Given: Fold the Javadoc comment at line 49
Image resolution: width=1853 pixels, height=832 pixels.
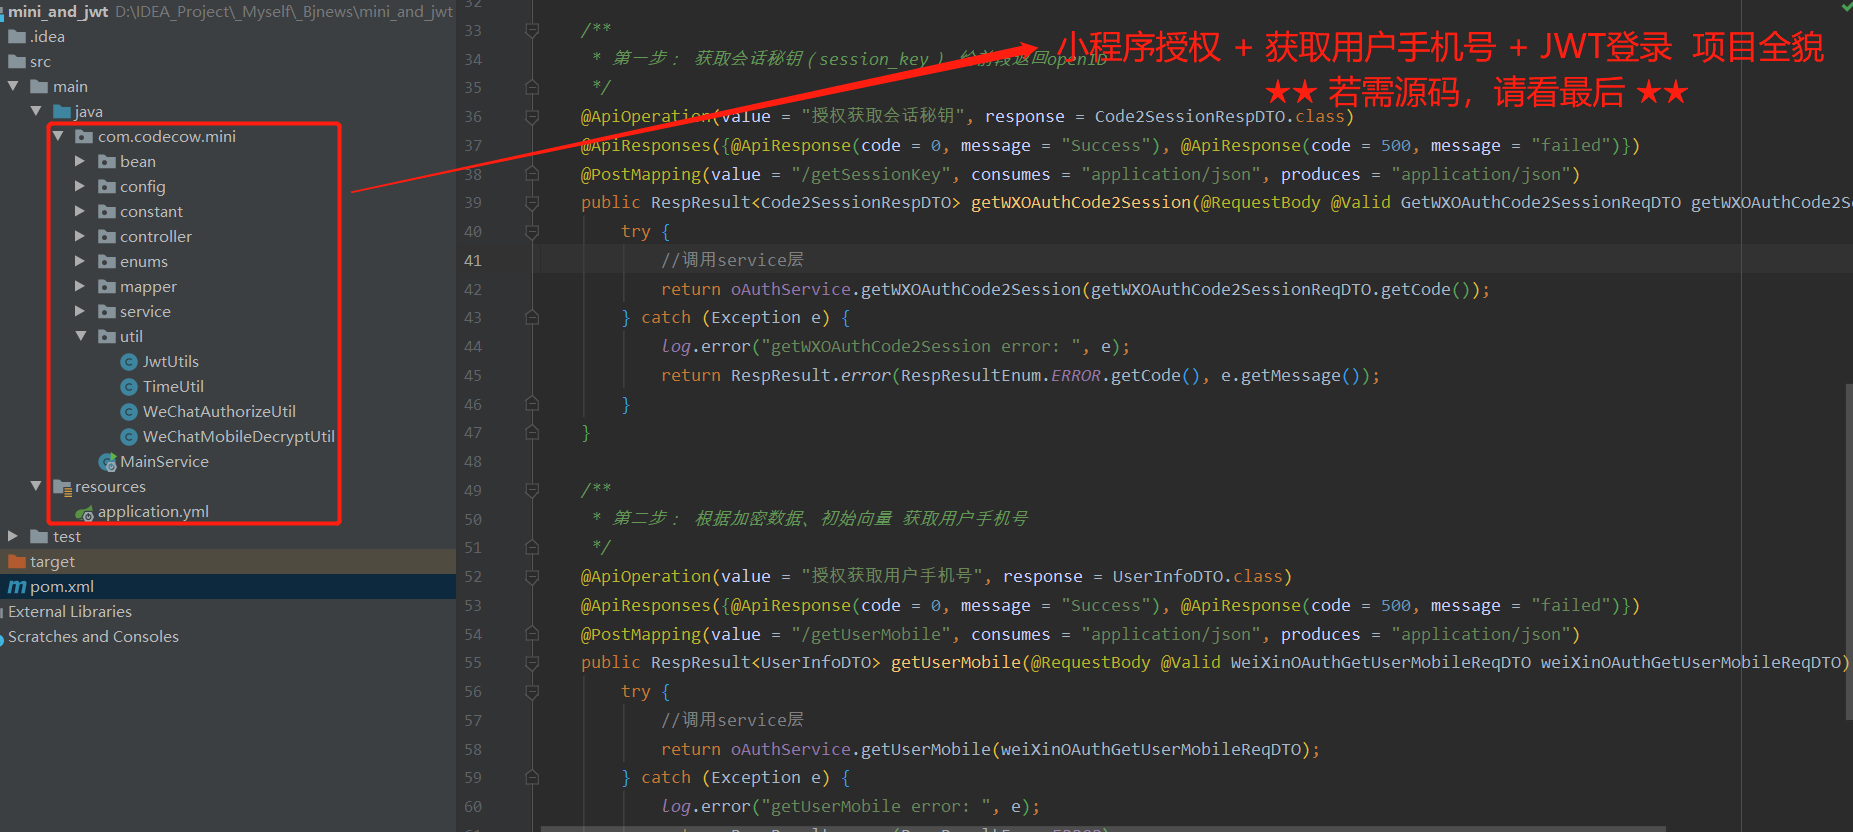Looking at the screenshot, I should tap(532, 491).
